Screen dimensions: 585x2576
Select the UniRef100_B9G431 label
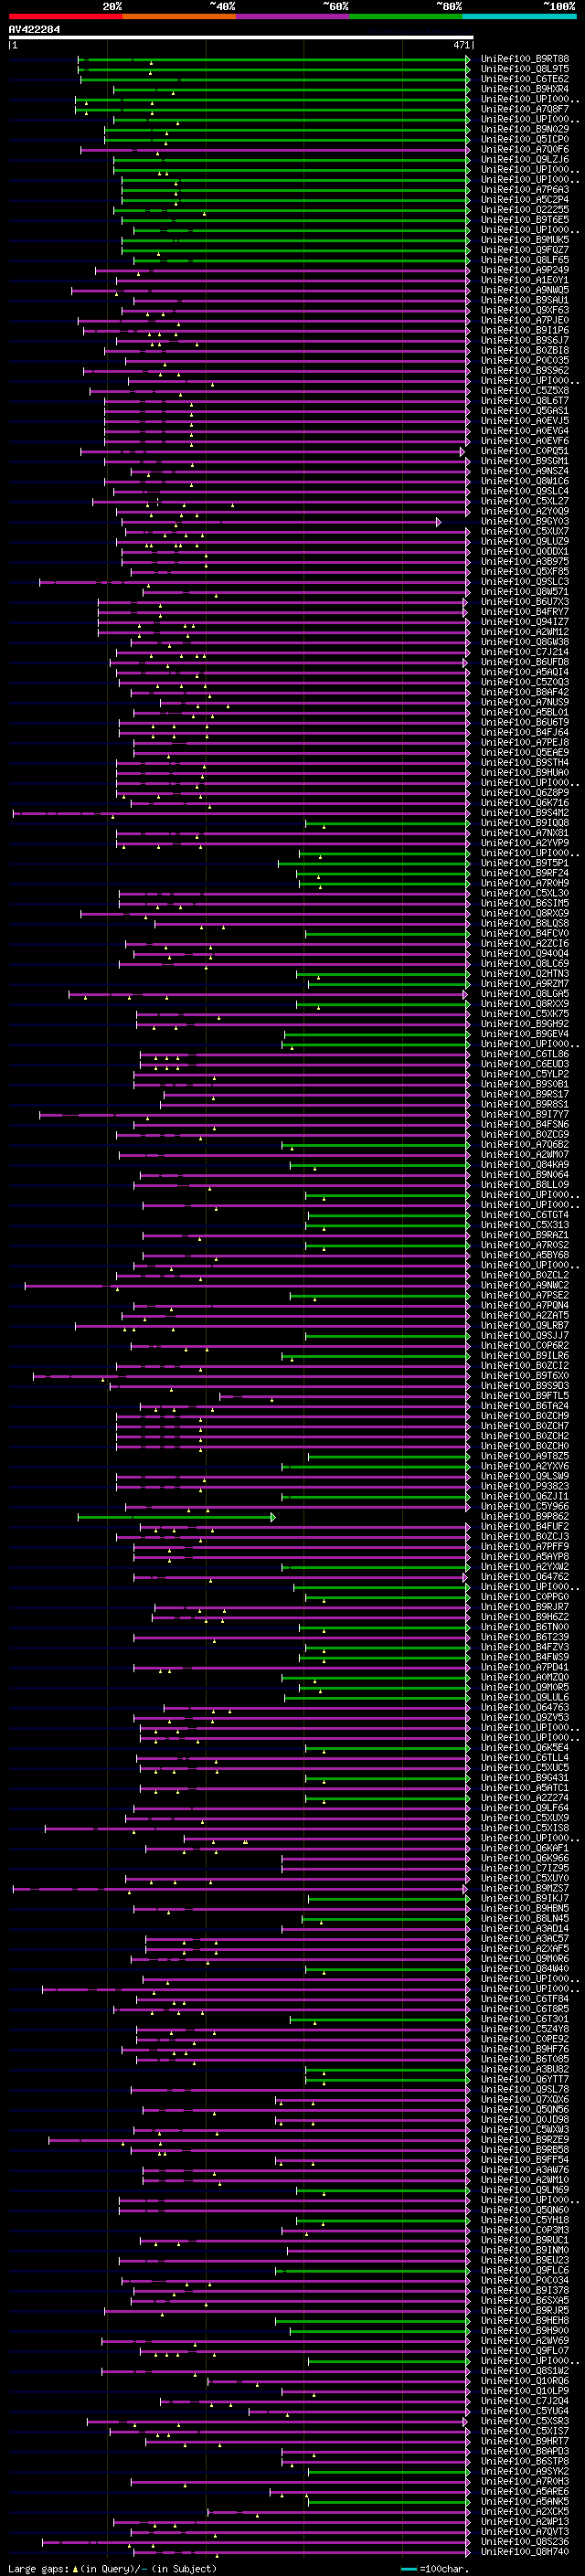[524, 1777]
